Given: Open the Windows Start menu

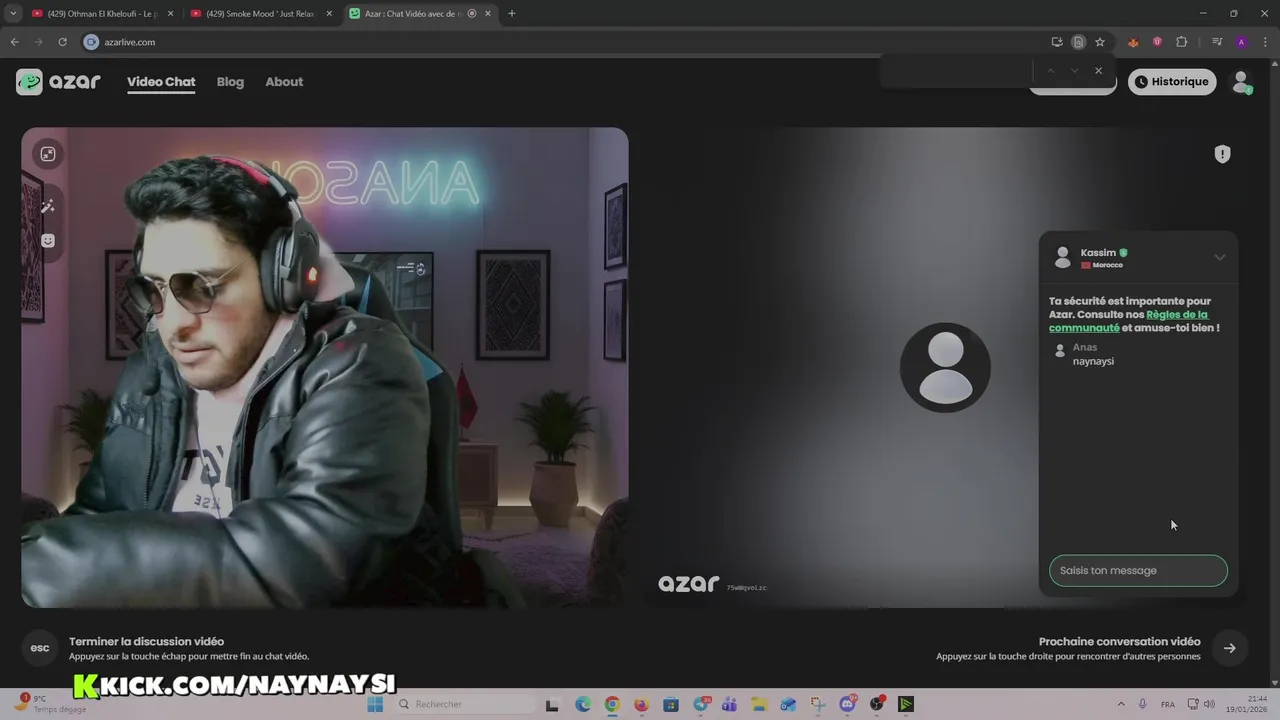Looking at the screenshot, I should point(375,704).
